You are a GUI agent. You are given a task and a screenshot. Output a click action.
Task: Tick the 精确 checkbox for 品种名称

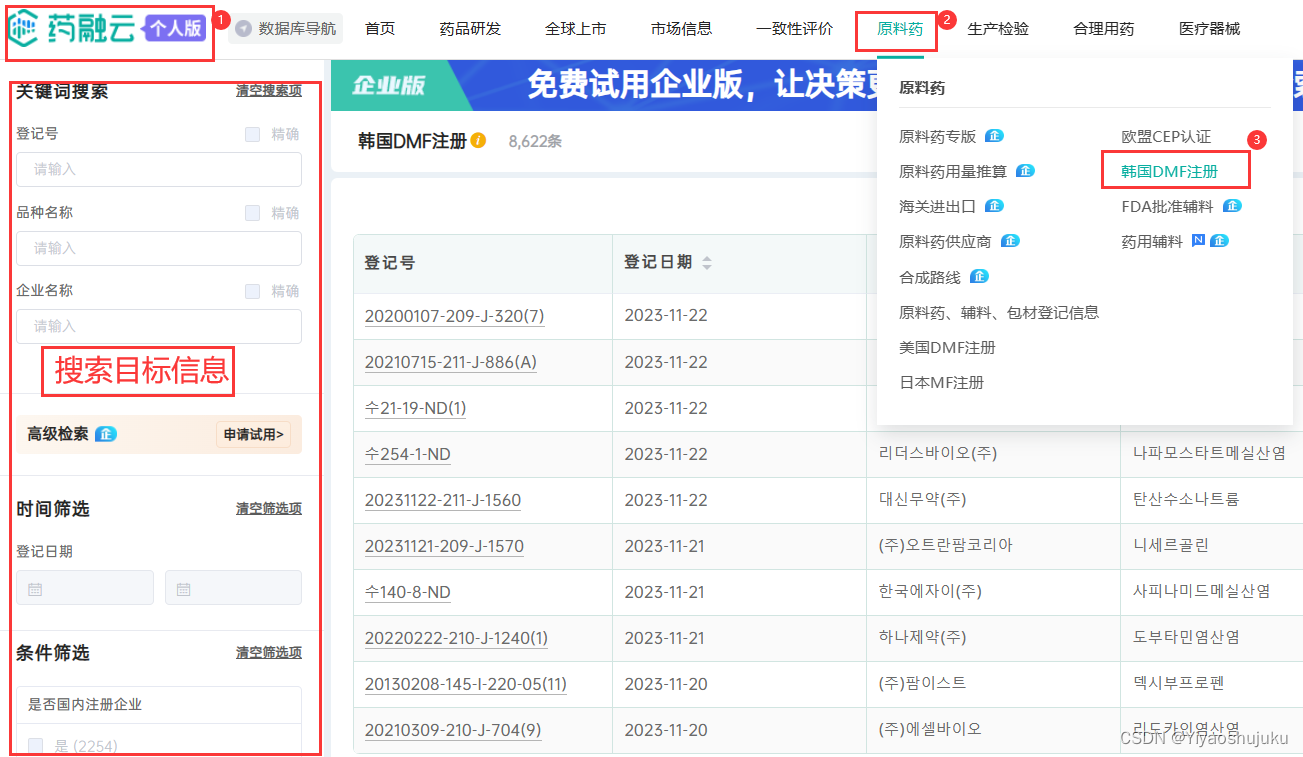coord(252,213)
